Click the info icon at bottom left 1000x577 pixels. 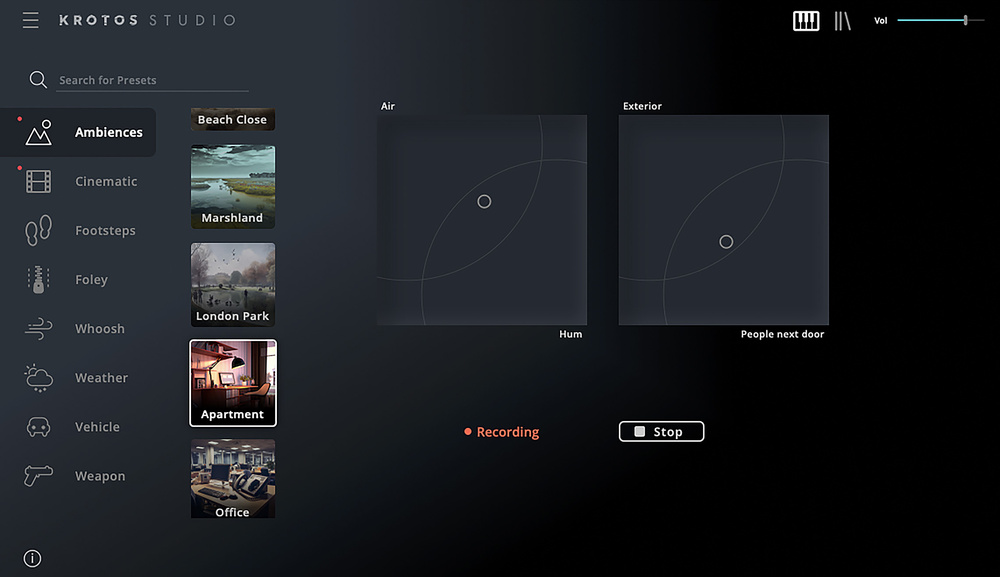click(32, 559)
